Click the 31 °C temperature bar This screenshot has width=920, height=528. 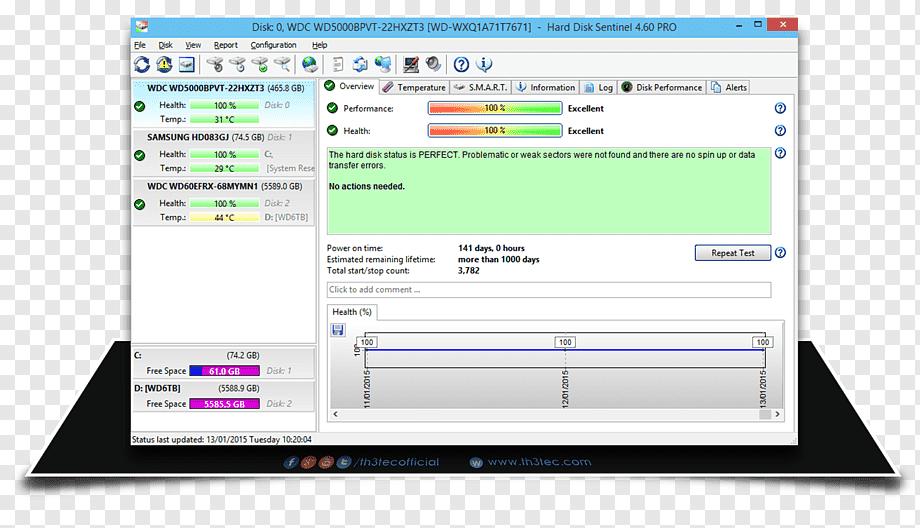[x=224, y=119]
